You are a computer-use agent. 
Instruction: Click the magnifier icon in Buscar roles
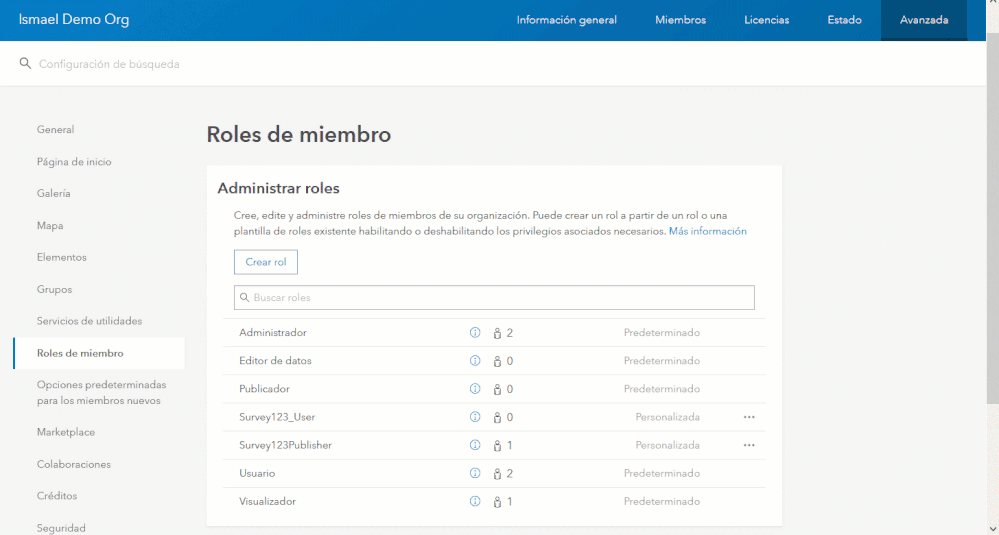point(245,297)
